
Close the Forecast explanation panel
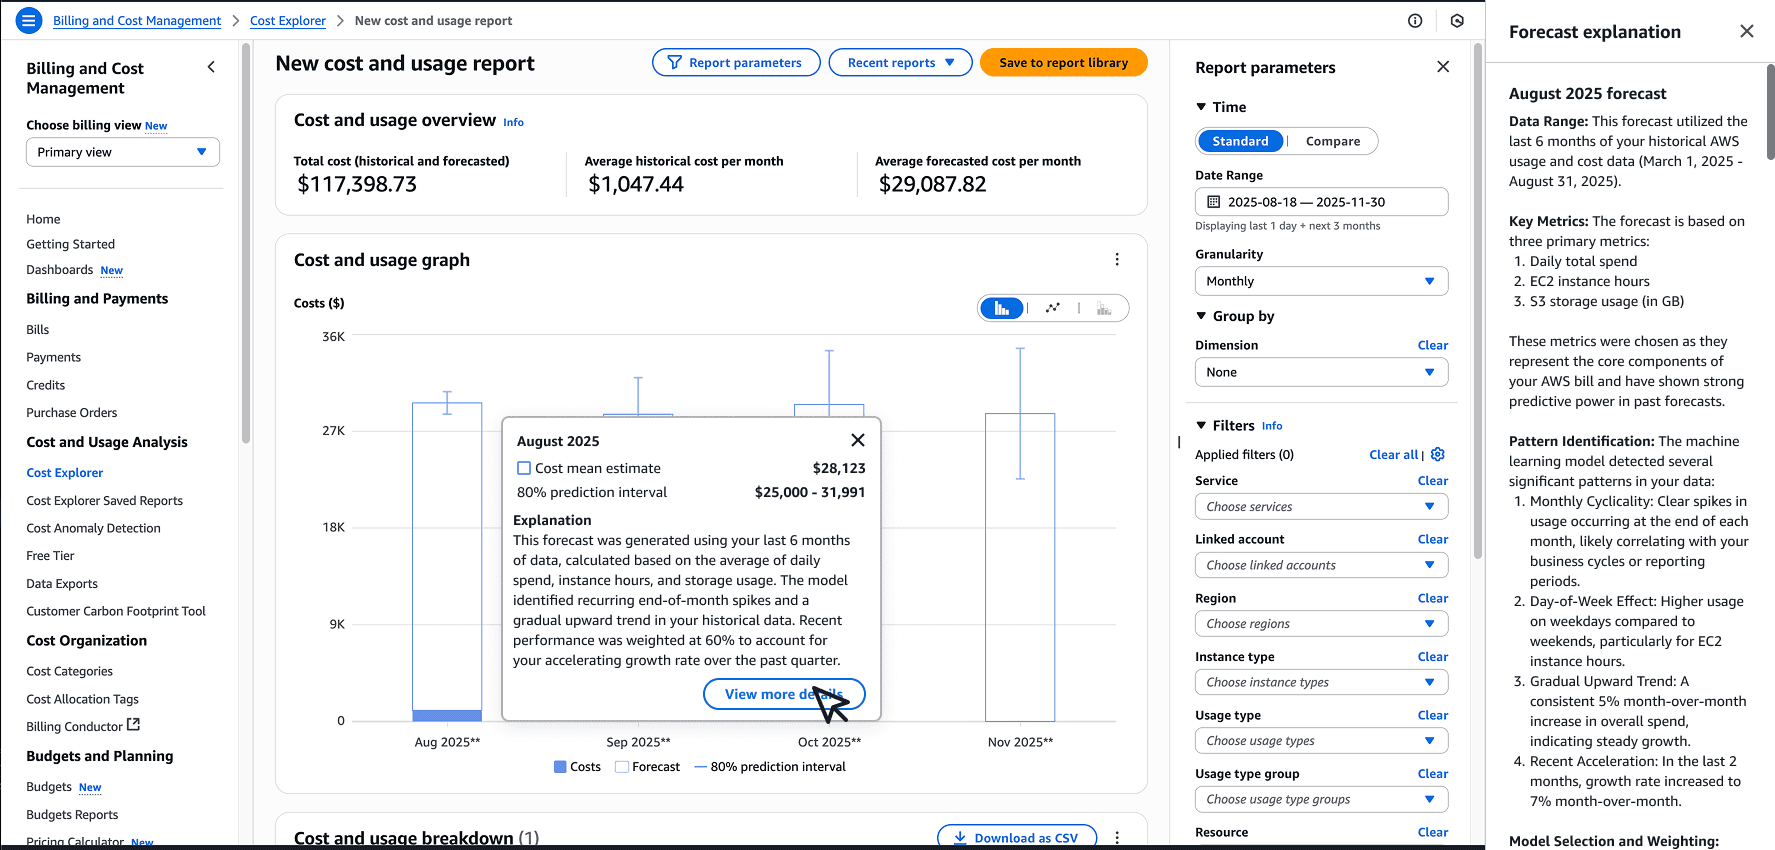(1747, 31)
